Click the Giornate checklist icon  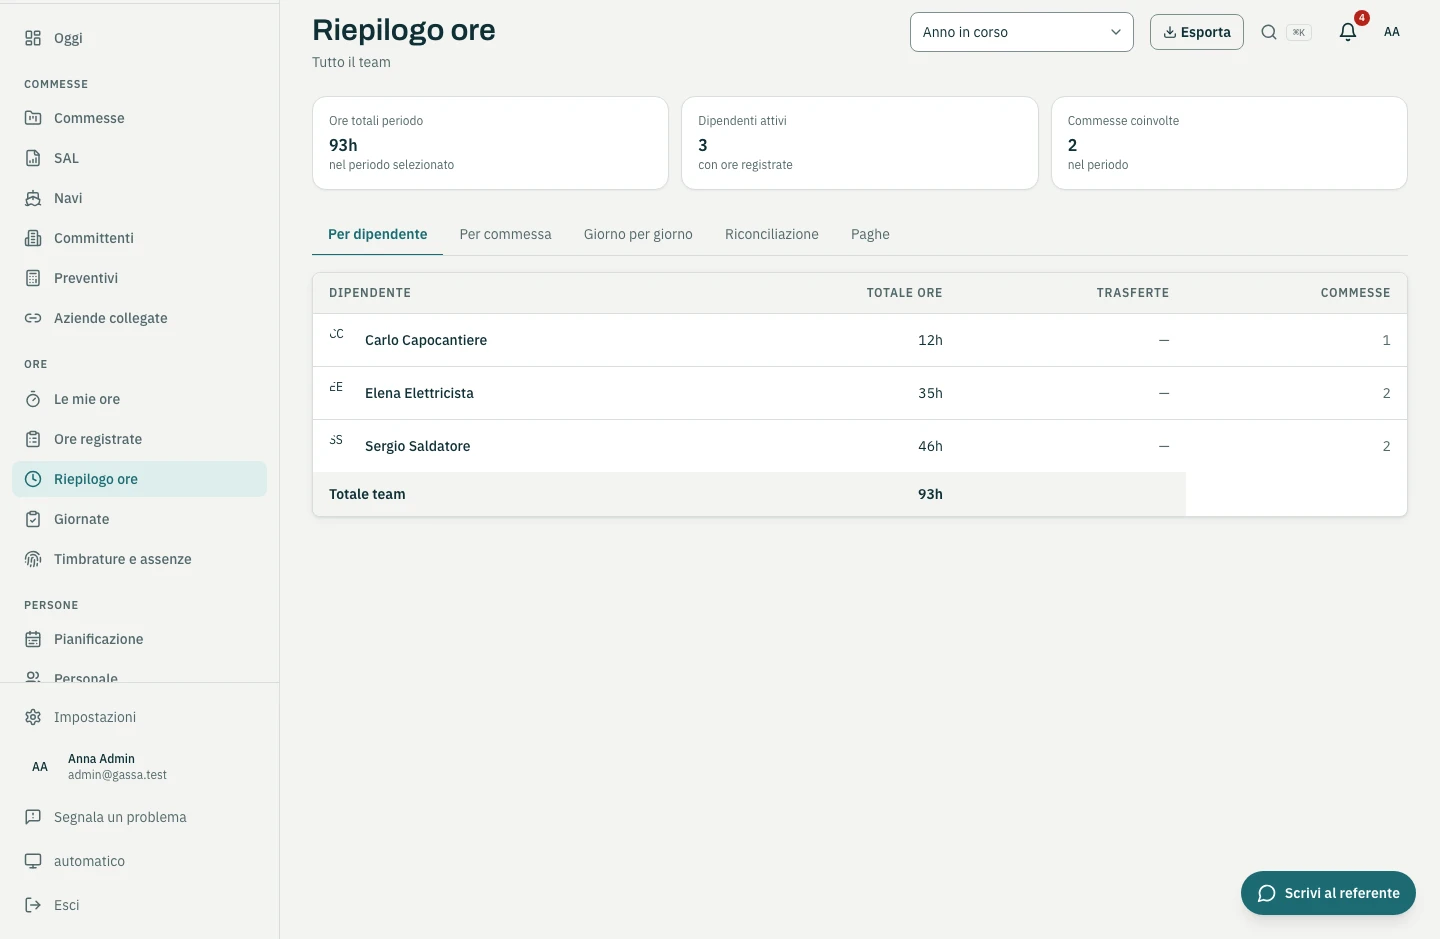(33, 519)
